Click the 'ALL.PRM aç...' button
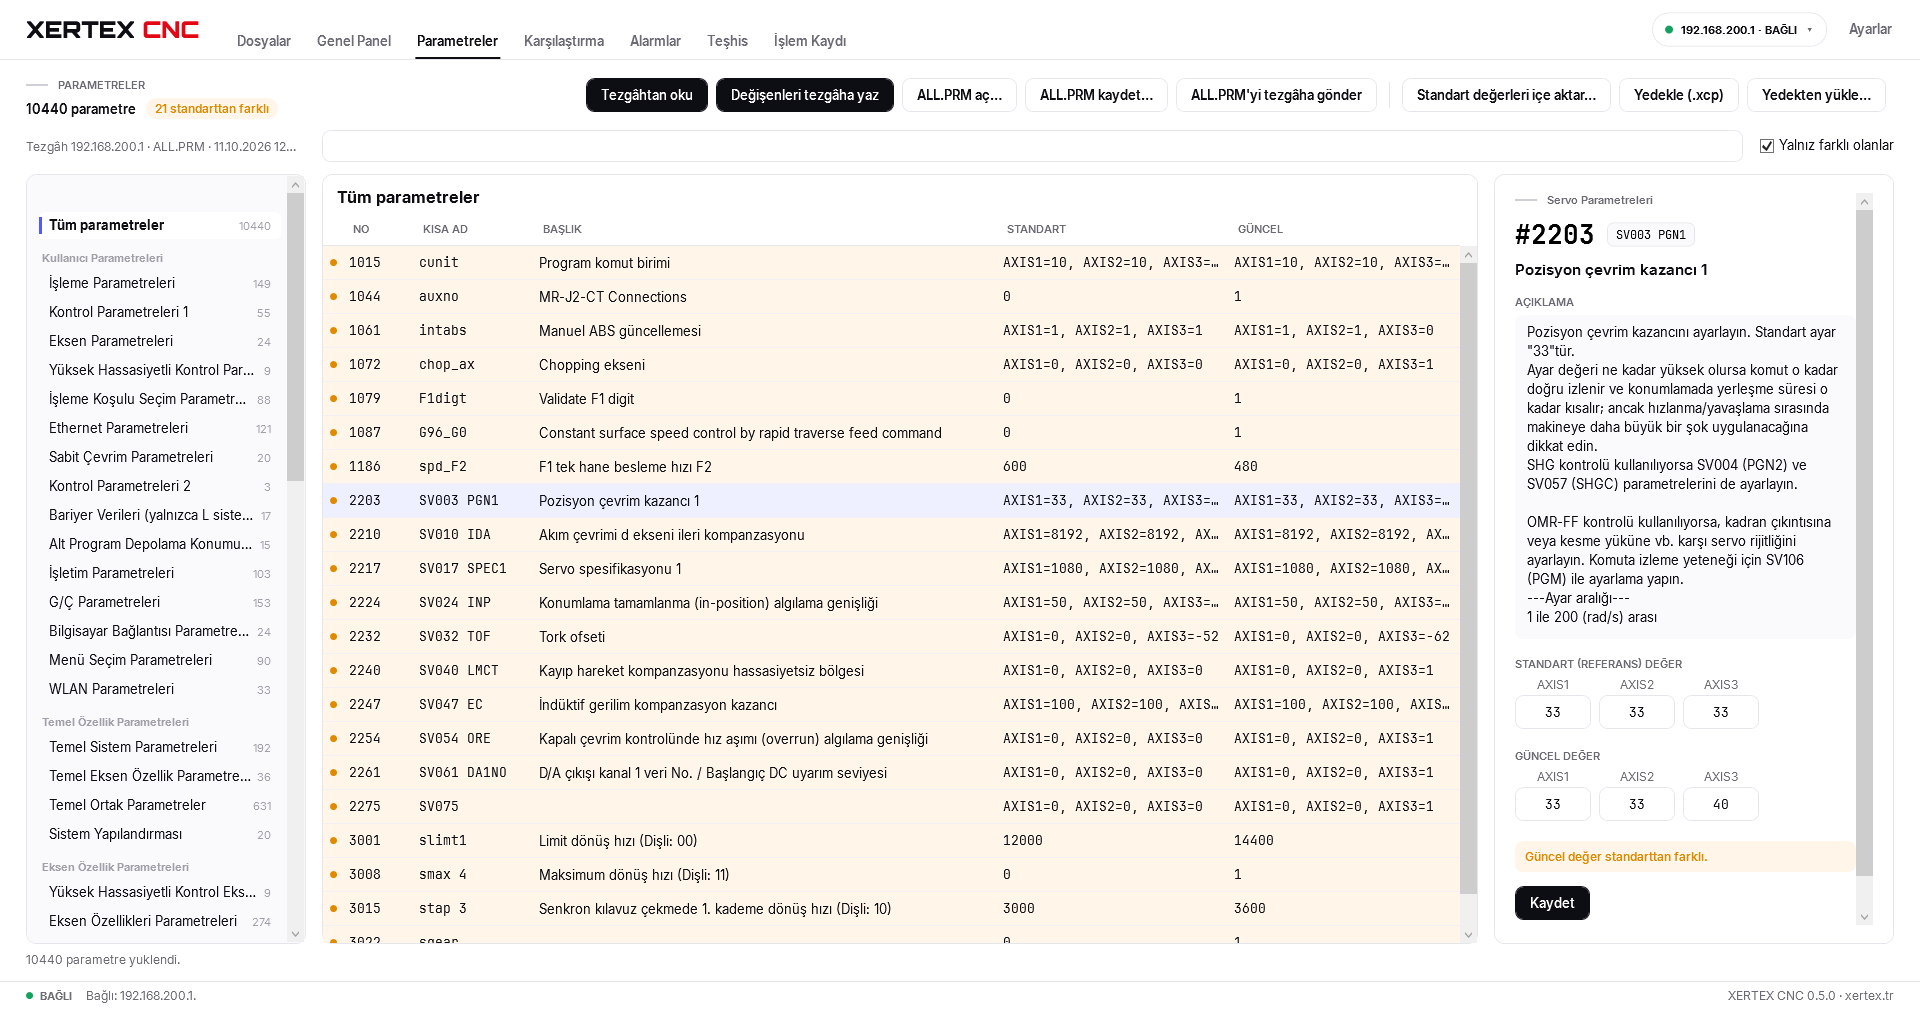 point(960,95)
